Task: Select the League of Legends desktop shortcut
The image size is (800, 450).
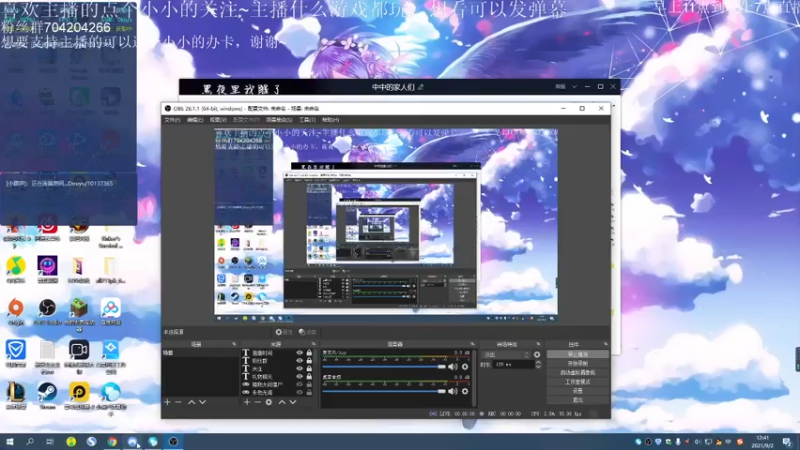Action: [16, 396]
